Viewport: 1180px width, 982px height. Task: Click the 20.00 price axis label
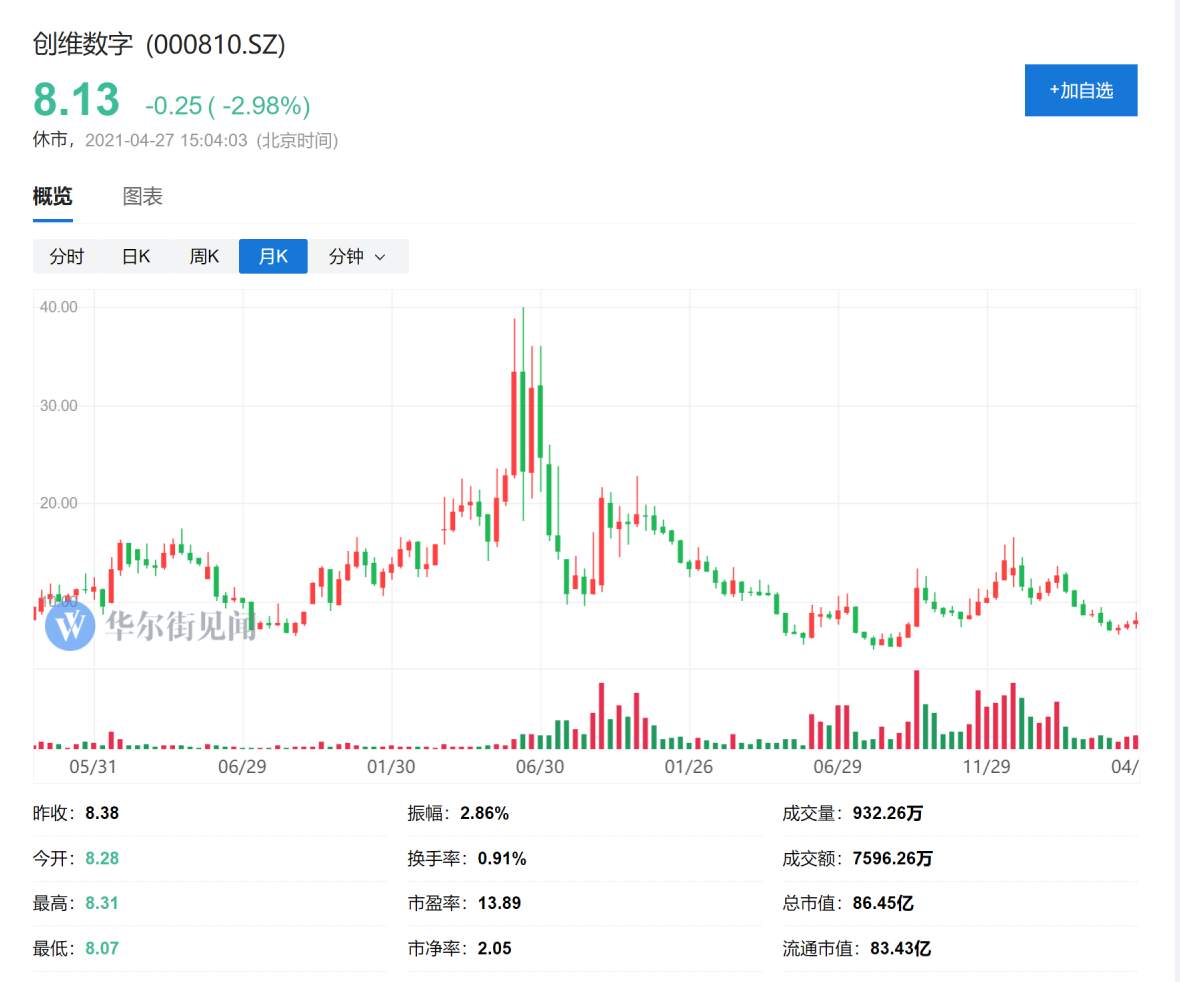(x=59, y=503)
